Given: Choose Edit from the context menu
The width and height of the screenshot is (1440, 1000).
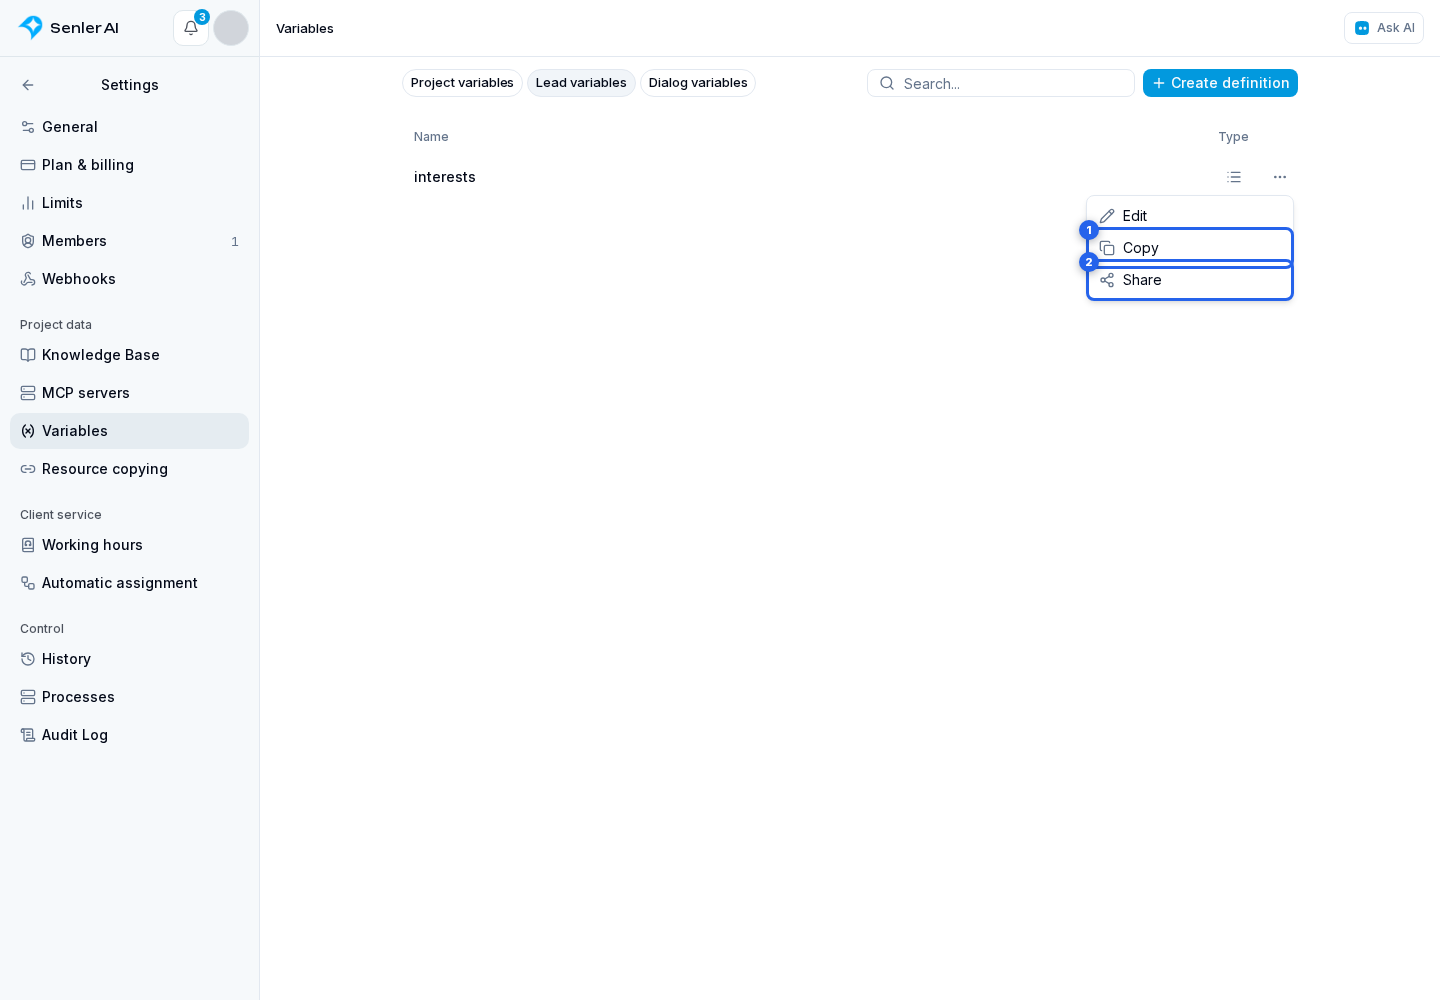Looking at the screenshot, I should [x=1190, y=216].
